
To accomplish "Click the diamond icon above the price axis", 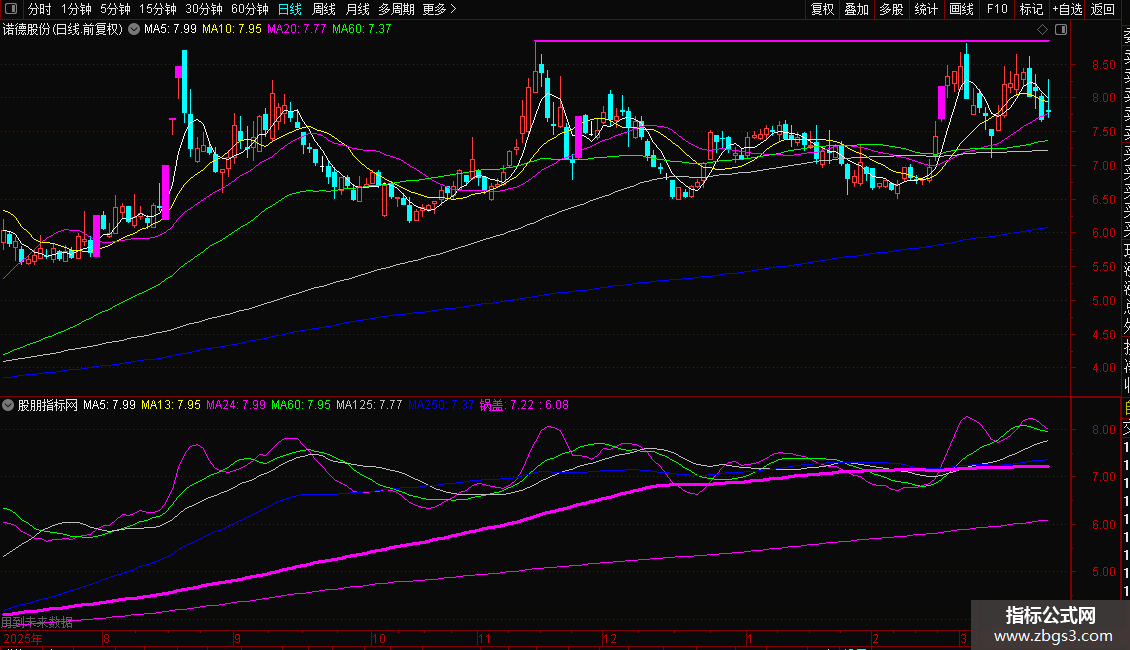I will click(1043, 29).
